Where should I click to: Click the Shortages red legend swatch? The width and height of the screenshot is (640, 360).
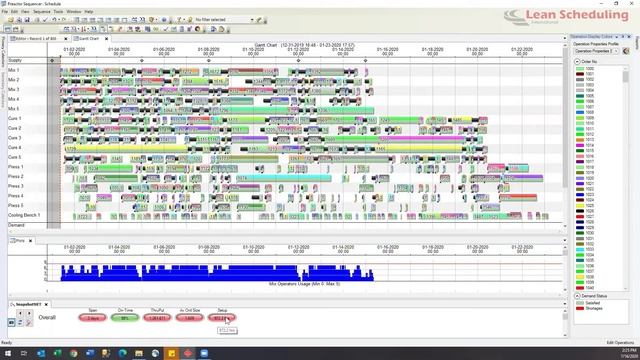coord(580,309)
